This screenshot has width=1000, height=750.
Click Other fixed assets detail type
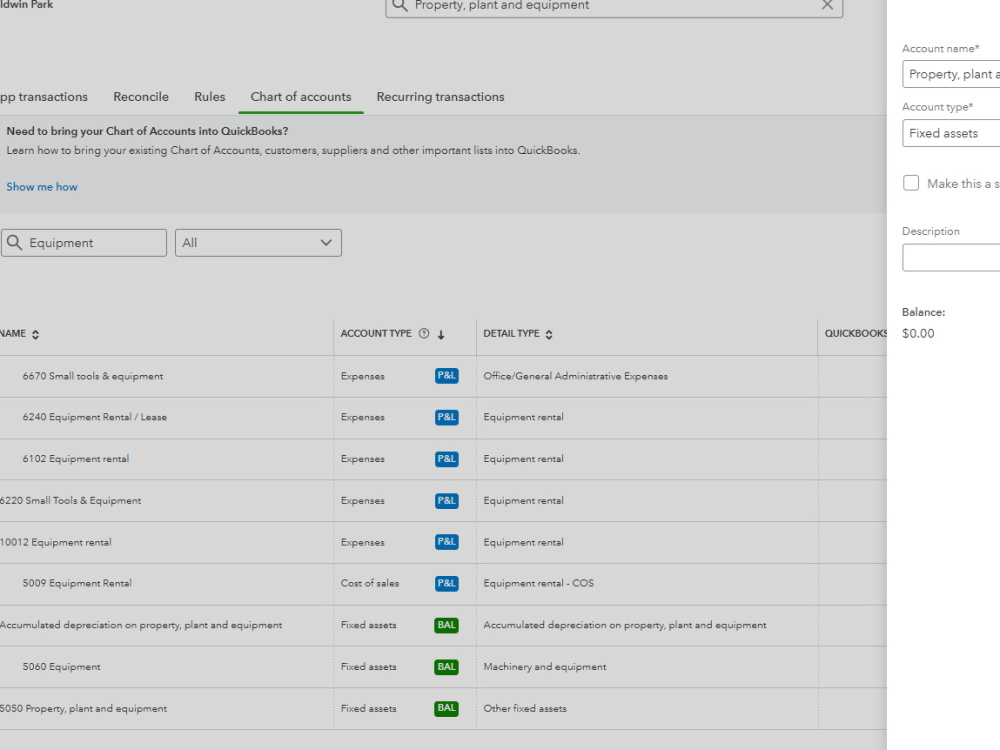click(525, 709)
